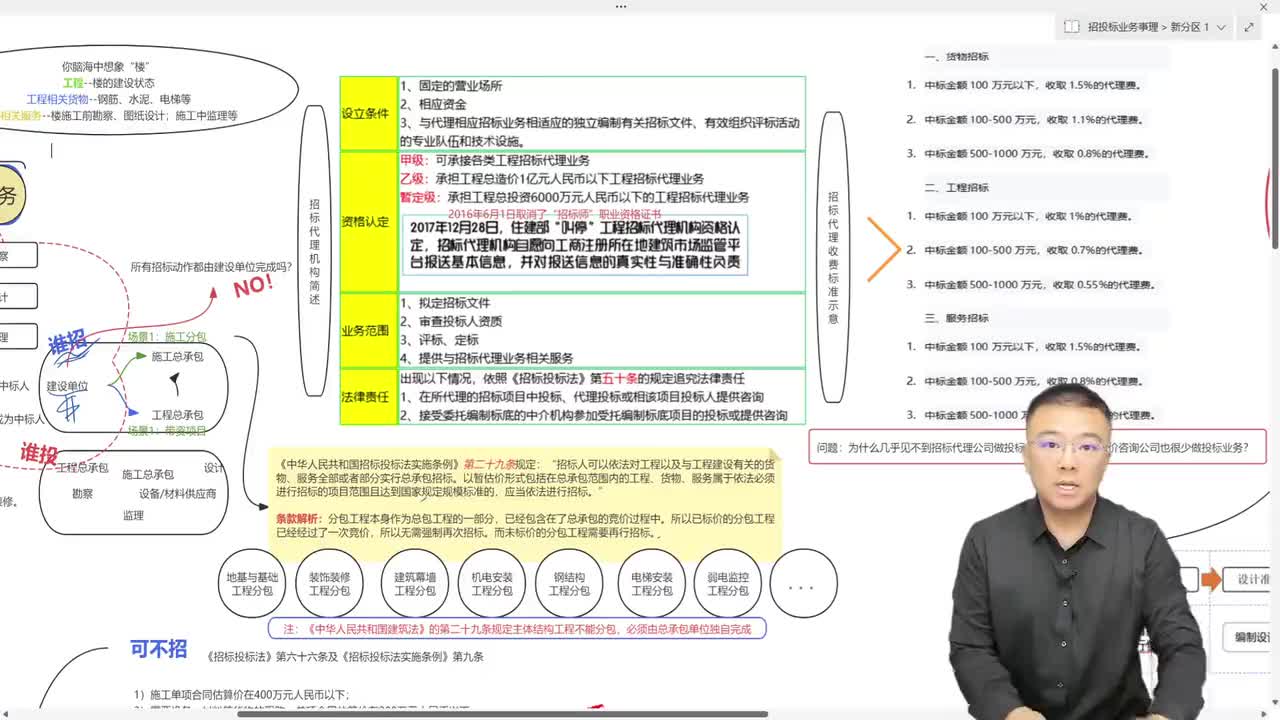
Task: Select the 电梯安装工程分包 ellipse
Action: point(652,584)
